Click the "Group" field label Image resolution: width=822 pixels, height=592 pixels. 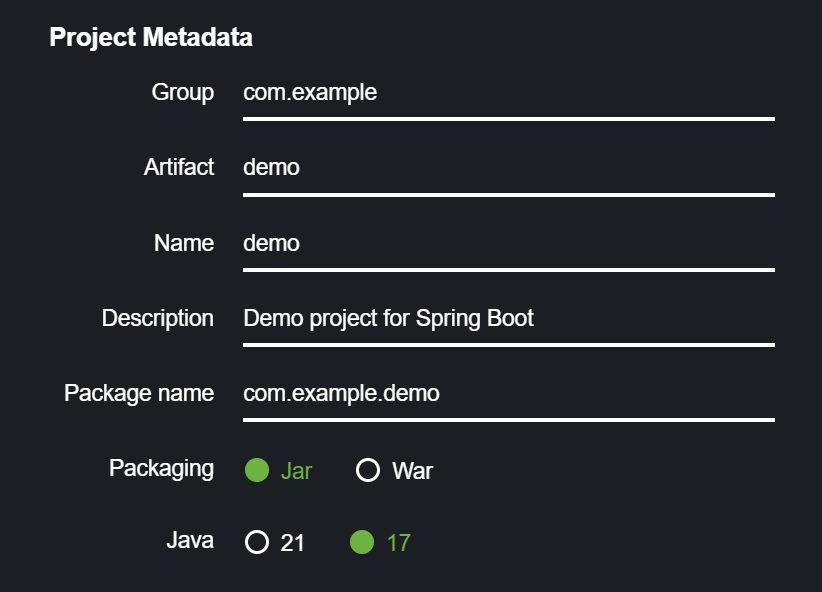(x=183, y=93)
